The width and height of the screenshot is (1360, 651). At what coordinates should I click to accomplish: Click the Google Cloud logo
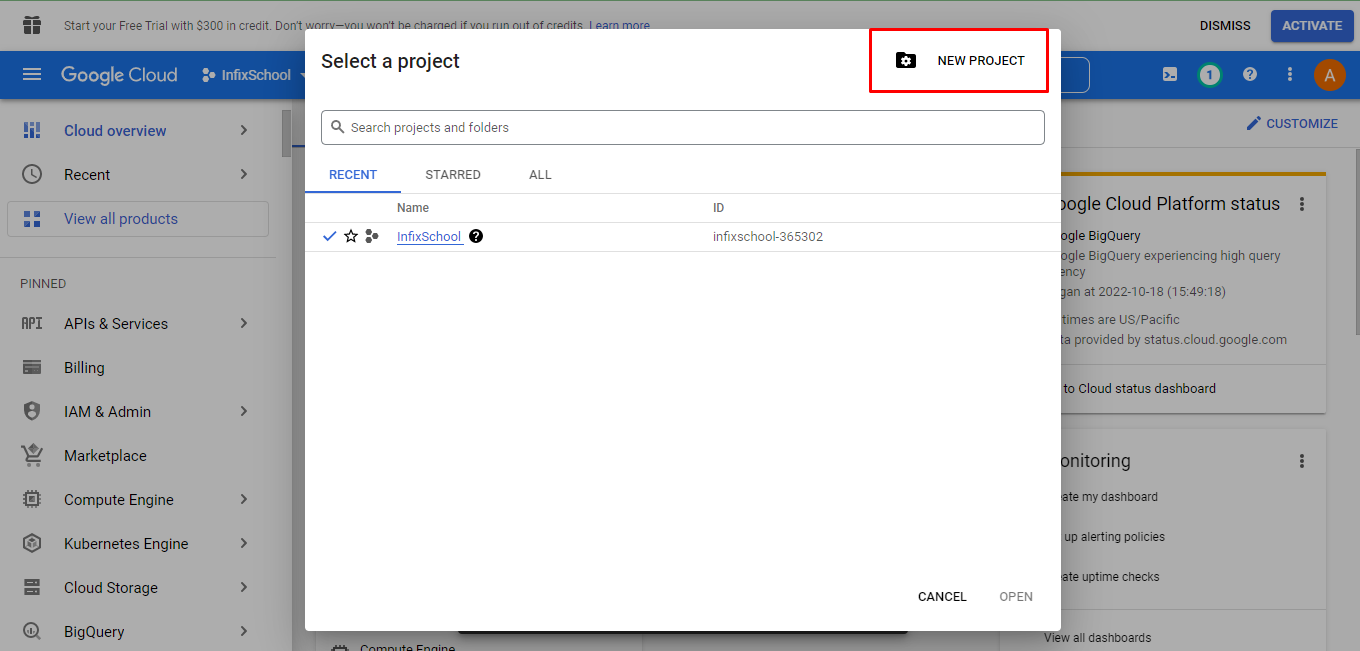[119, 75]
